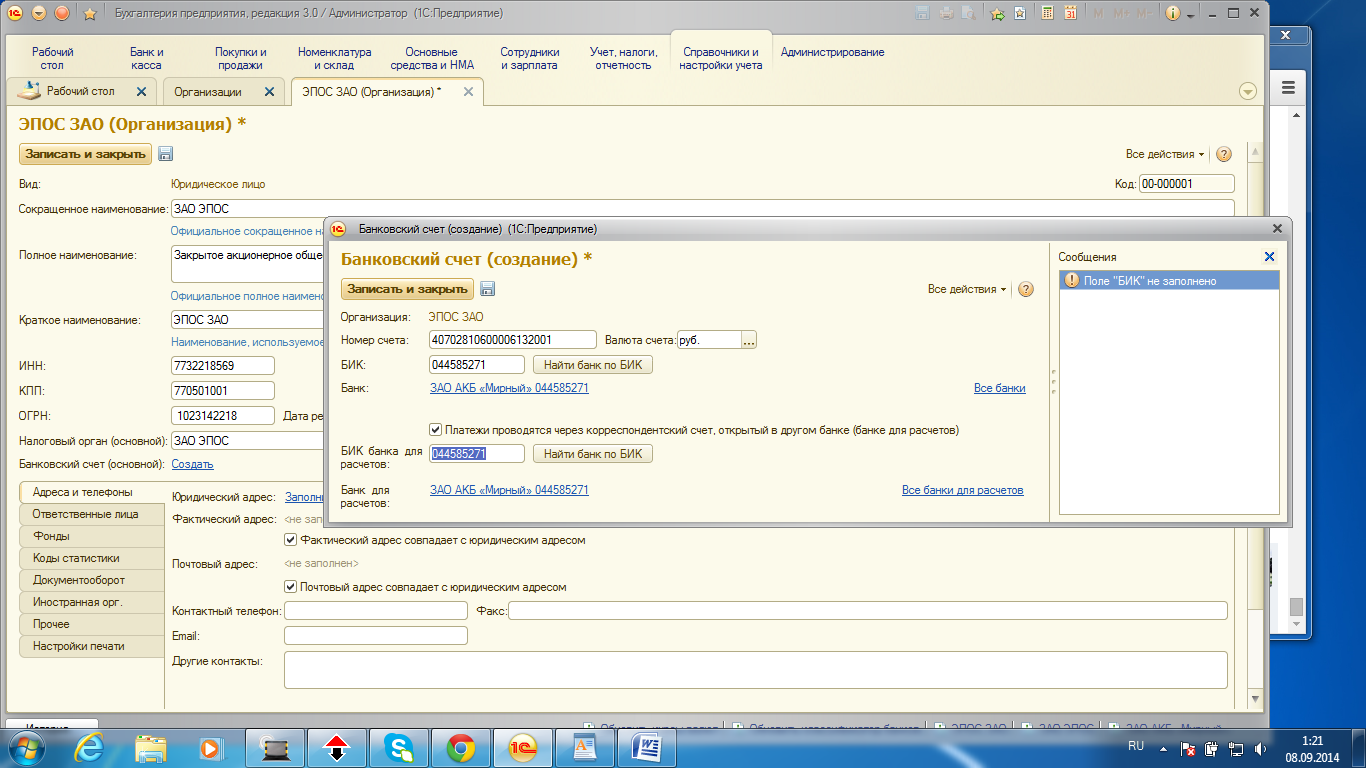Screen dimensions: 1366x768
Task: Switch to 1C icon on the taskbar
Action: click(523, 747)
